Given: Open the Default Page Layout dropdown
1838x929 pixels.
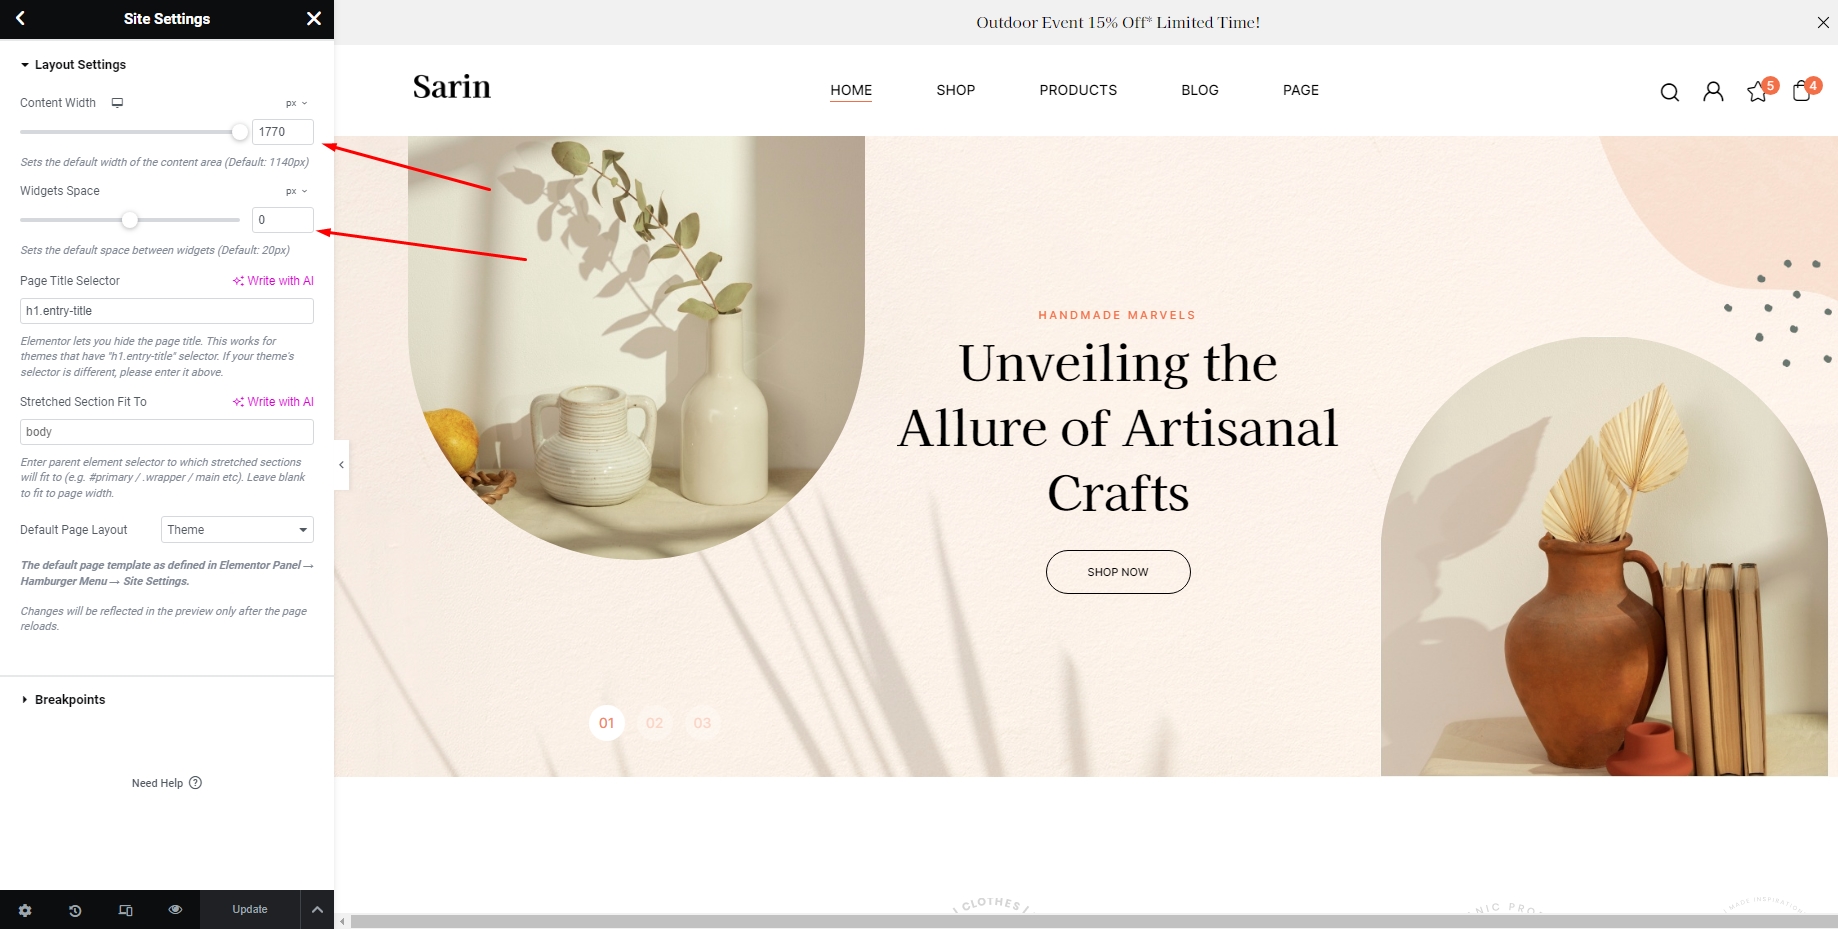Looking at the screenshot, I should click(237, 530).
